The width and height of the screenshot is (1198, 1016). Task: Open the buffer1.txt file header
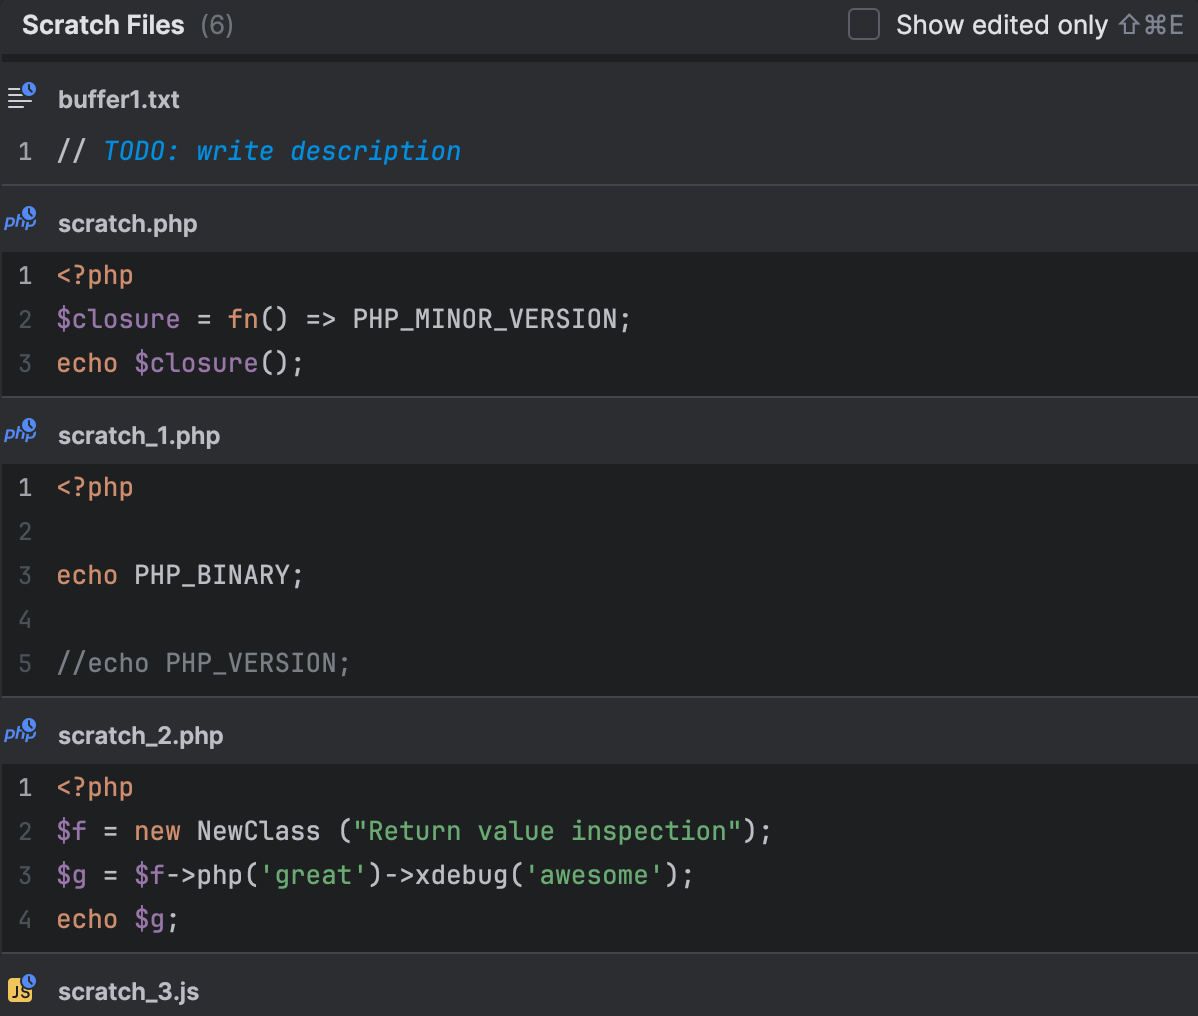coord(119,99)
